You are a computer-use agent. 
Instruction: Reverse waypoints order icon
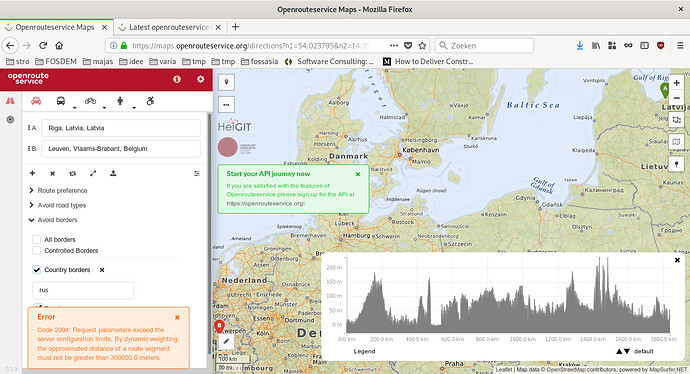[73, 173]
